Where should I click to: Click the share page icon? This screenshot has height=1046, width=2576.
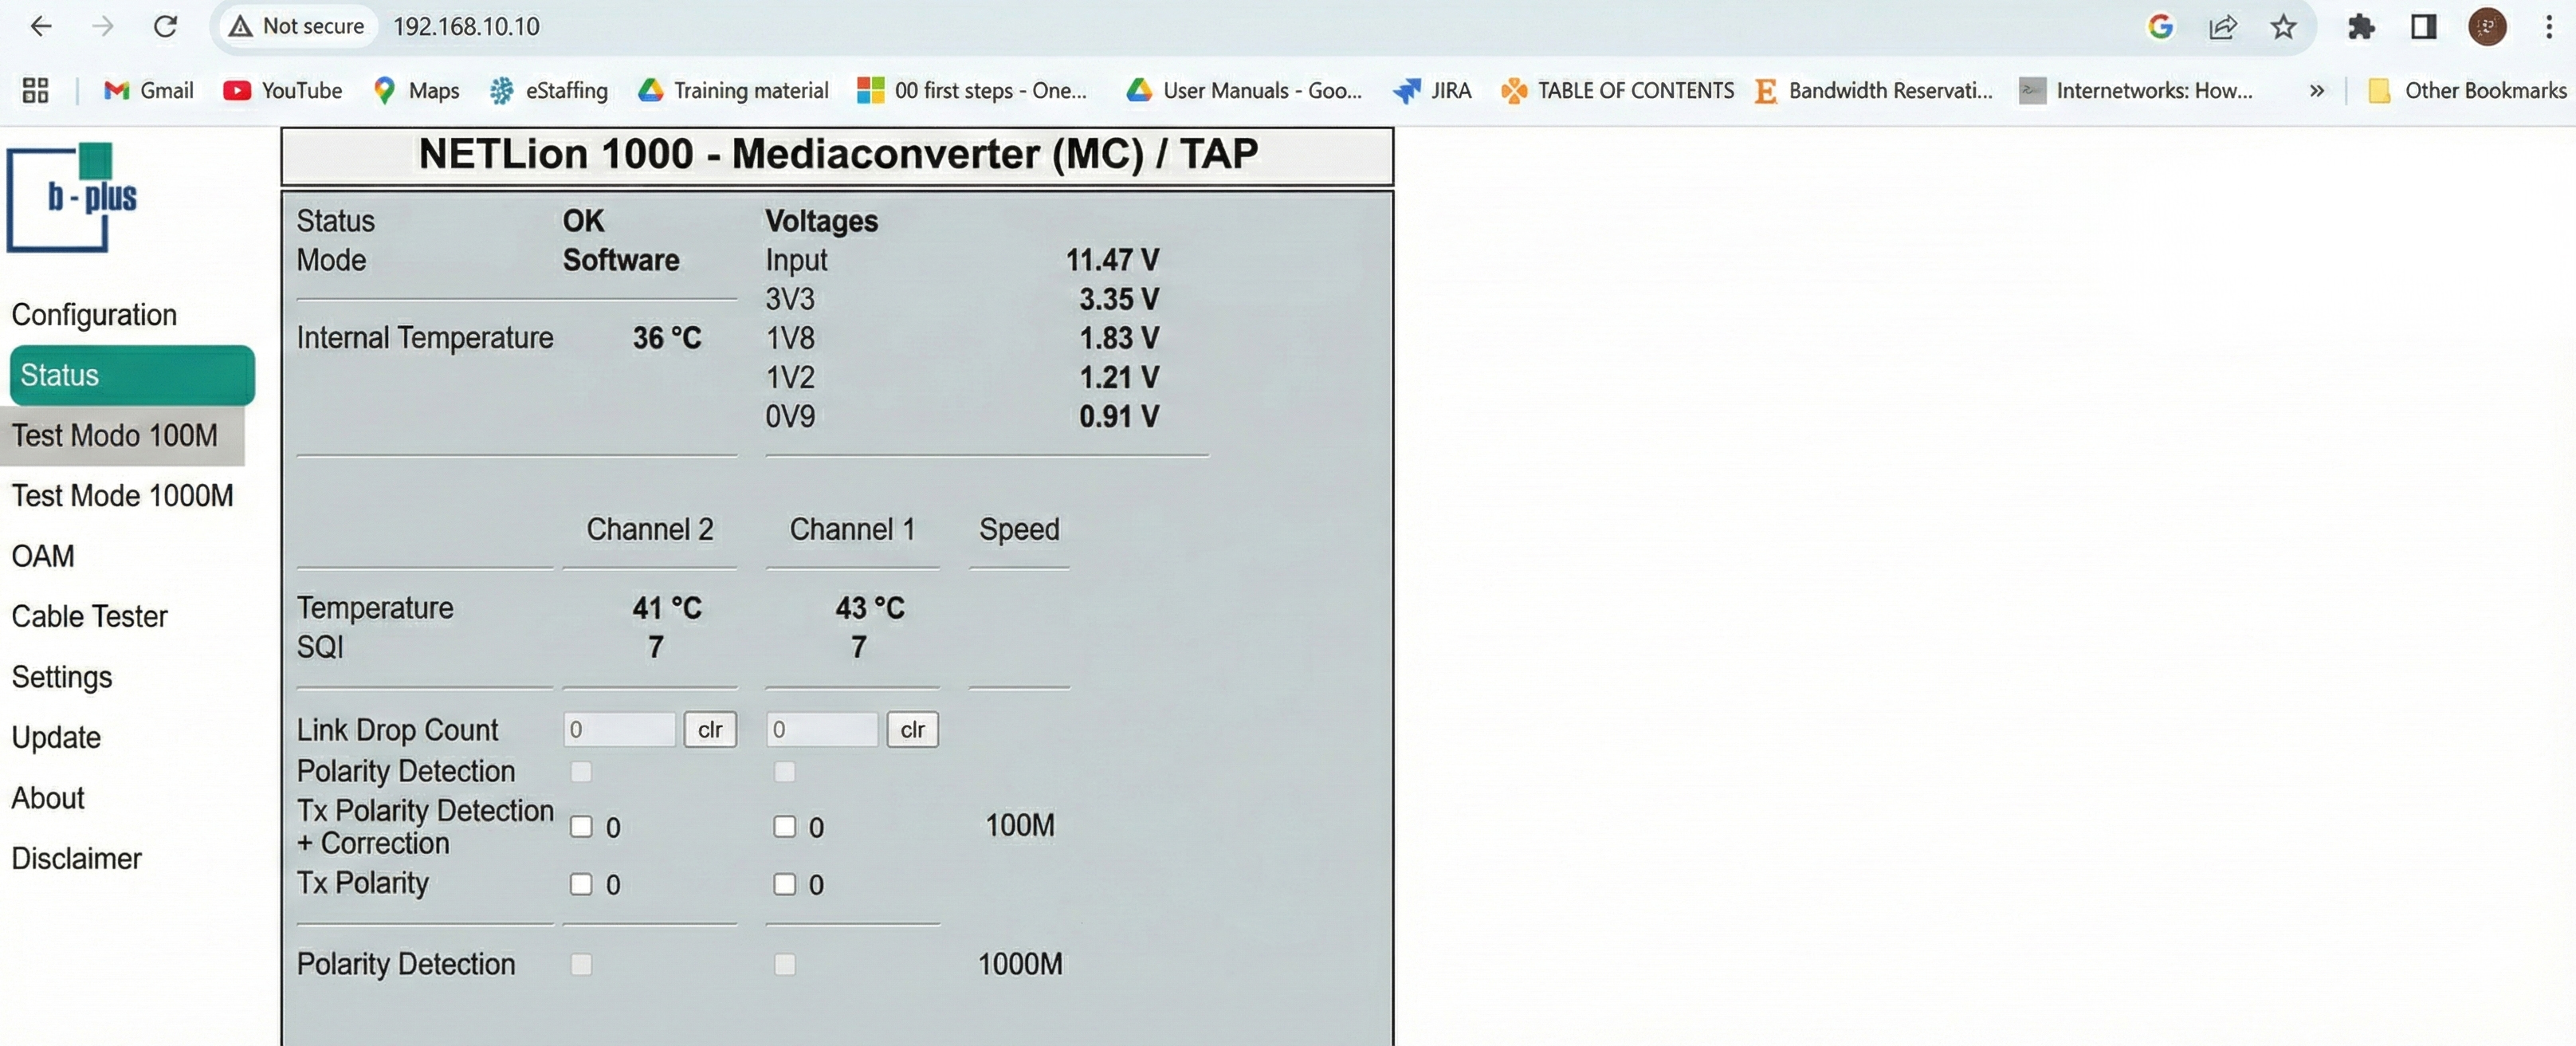[x=2222, y=27]
